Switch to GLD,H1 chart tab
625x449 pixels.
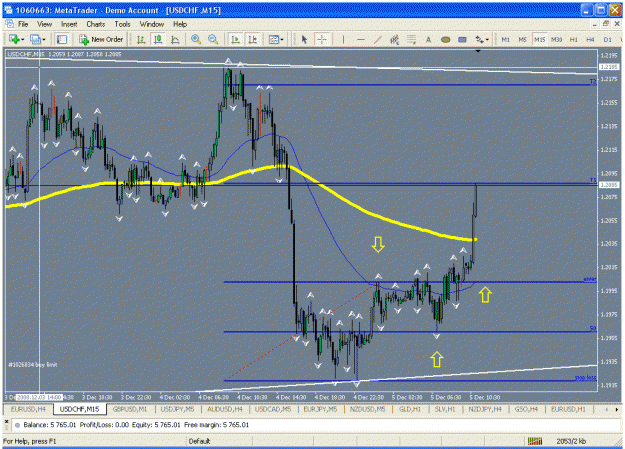click(410, 409)
